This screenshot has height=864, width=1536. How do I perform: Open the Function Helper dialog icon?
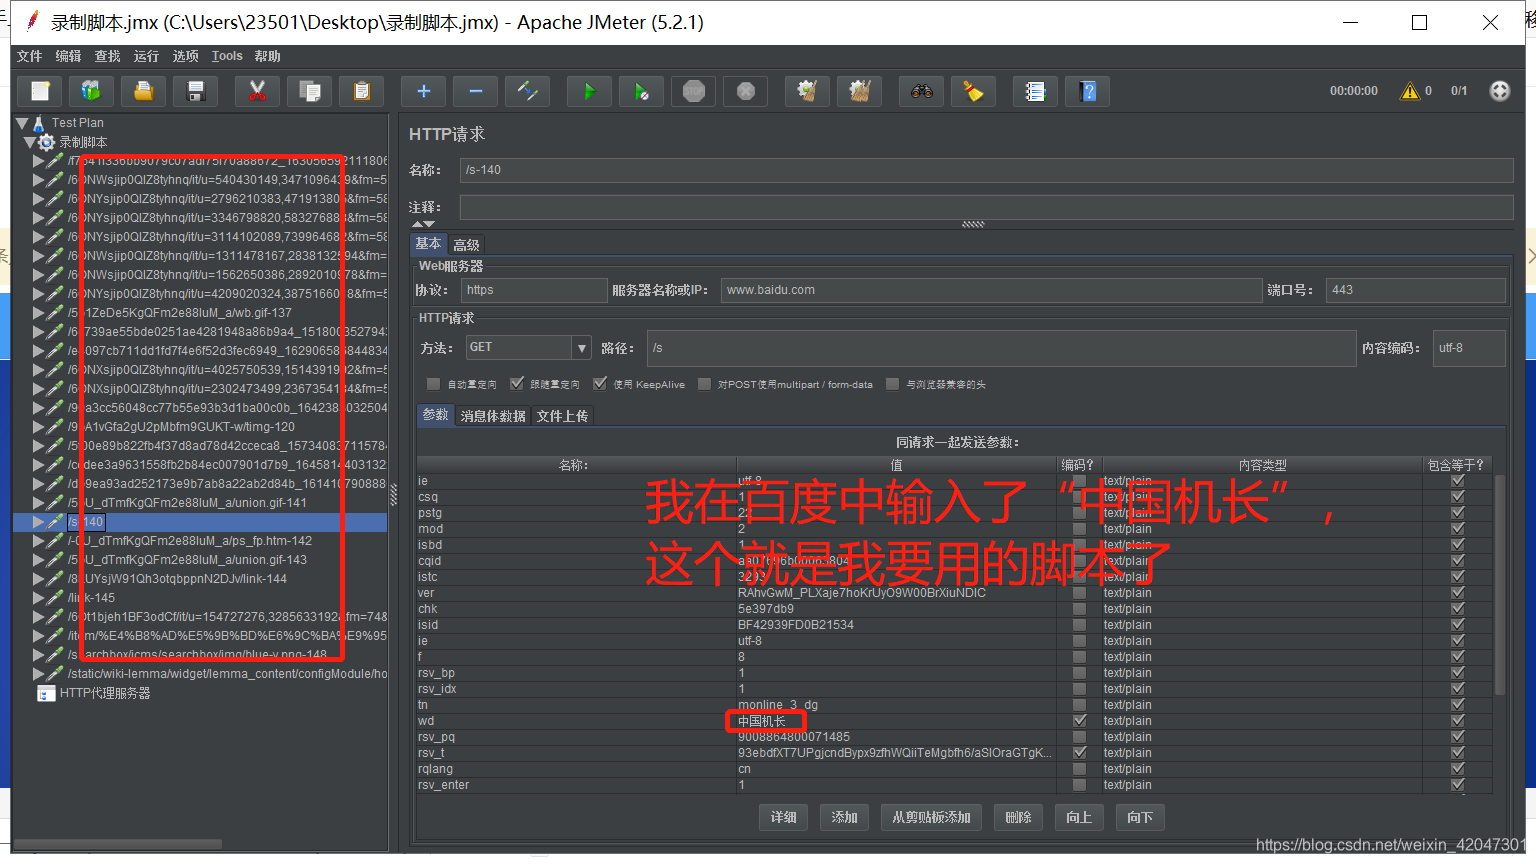click(1036, 91)
